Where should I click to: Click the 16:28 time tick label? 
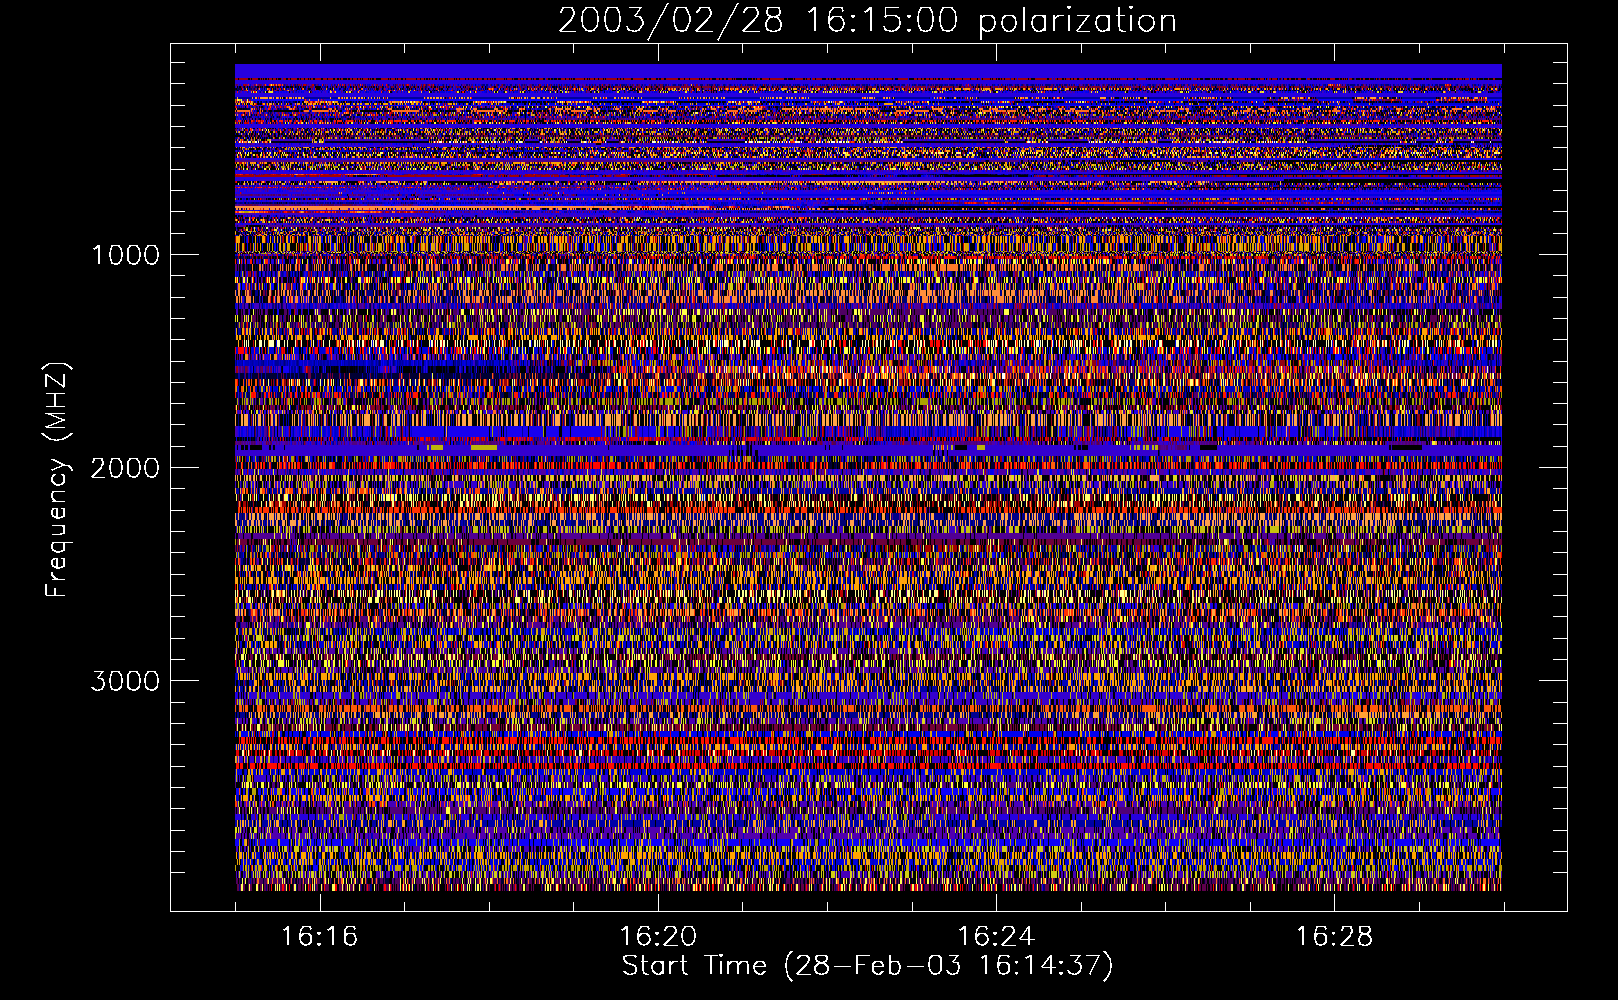[x=1334, y=937]
